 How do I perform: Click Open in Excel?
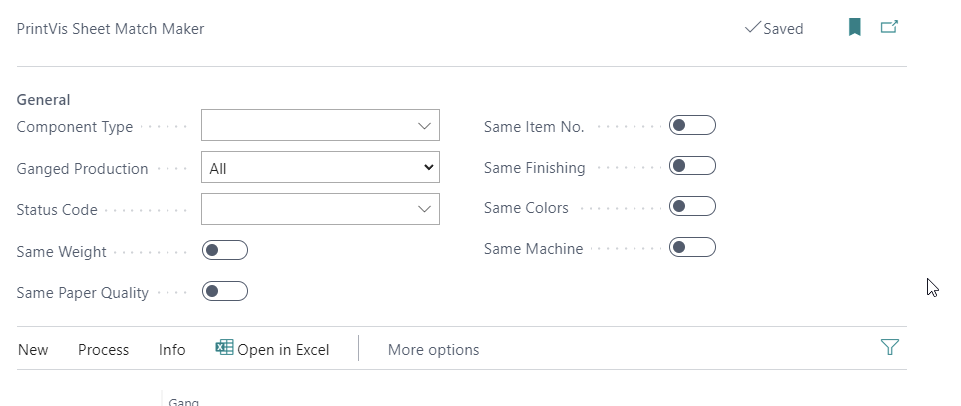point(283,350)
